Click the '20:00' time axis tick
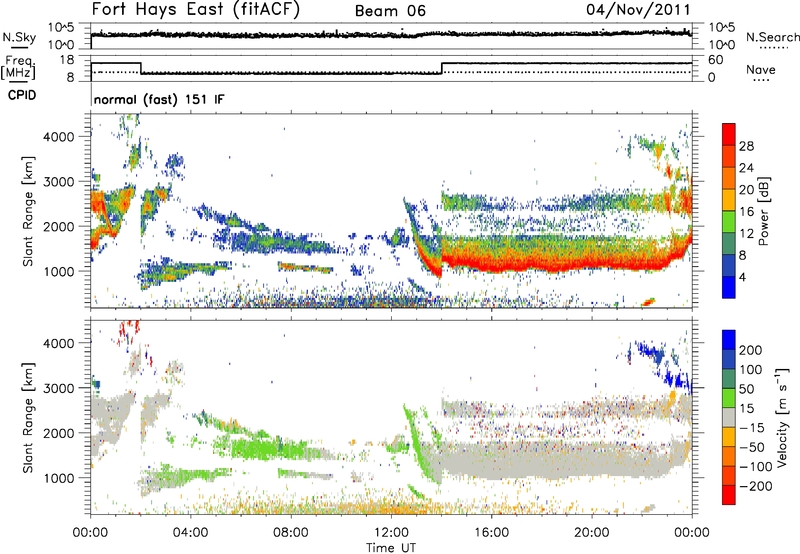The height and width of the screenshot is (554, 800). click(592, 533)
